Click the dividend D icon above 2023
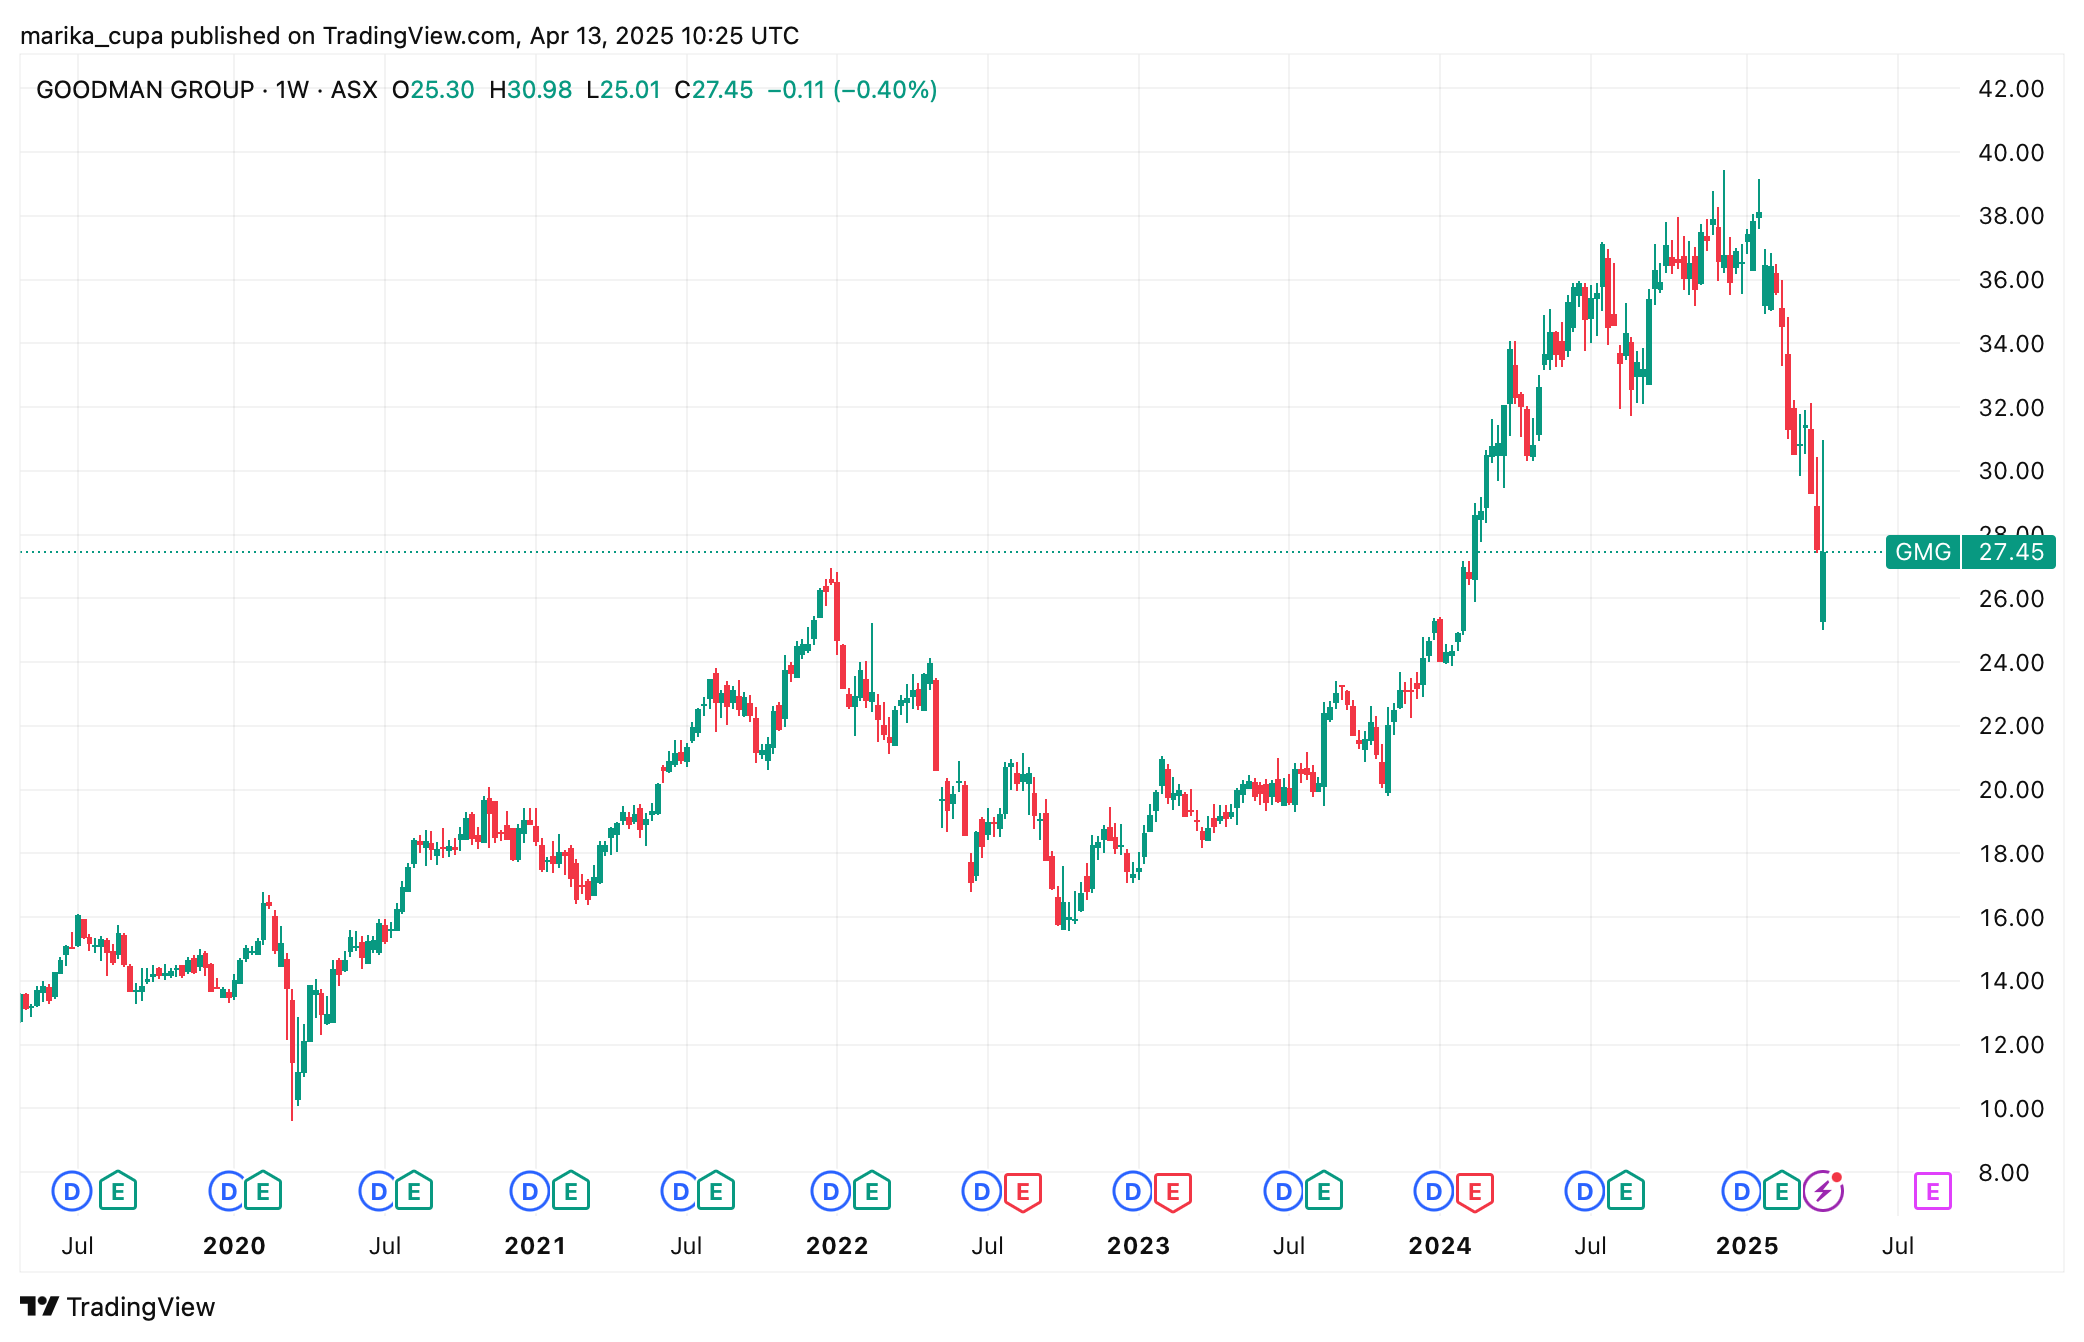The width and height of the screenshot is (2084, 1342). click(1133, 1191)
